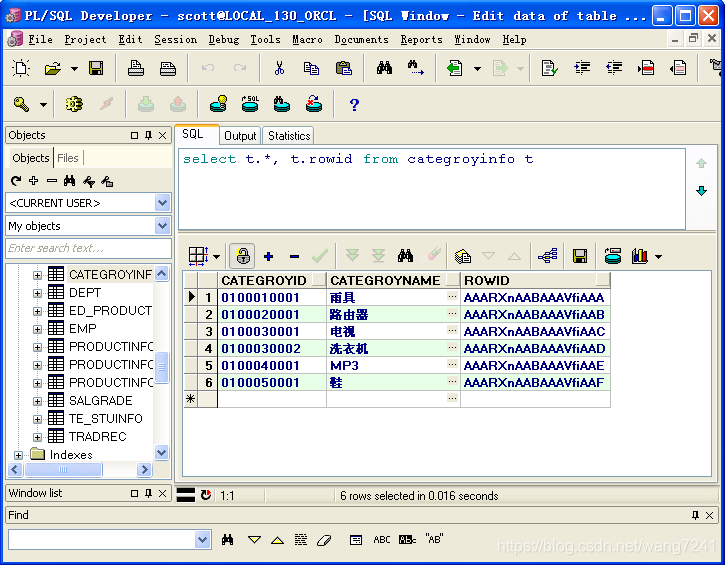725x565 pixels.
Task: Click the Save floppy disk icon
Action: [96, 68]
